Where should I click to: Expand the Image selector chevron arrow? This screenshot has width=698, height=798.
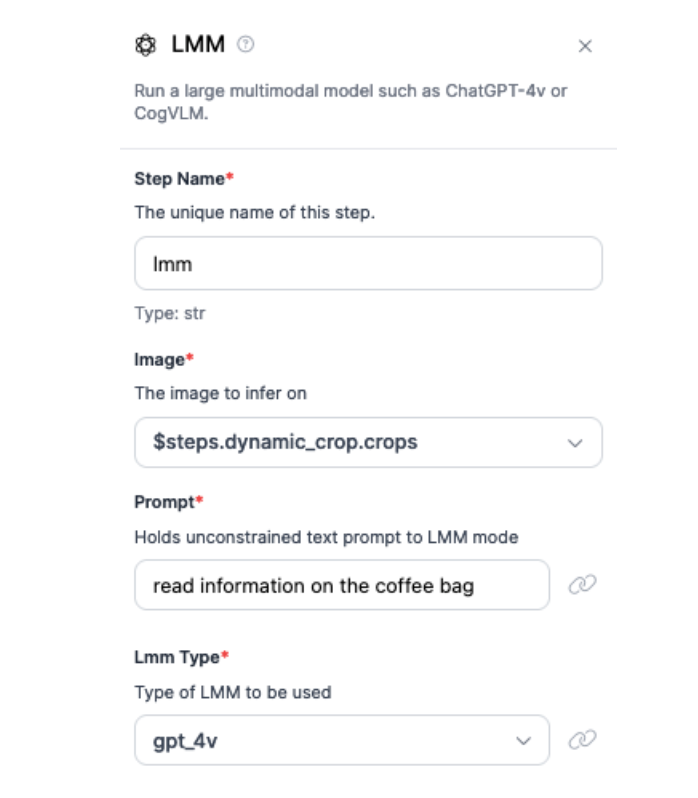point(575,443)
